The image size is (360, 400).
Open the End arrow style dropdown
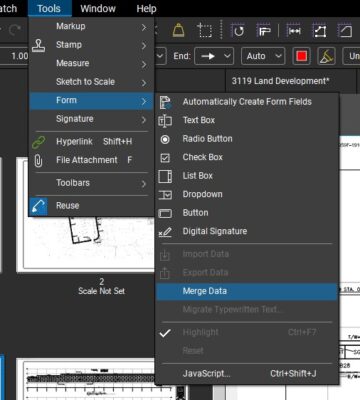(214, 56)
